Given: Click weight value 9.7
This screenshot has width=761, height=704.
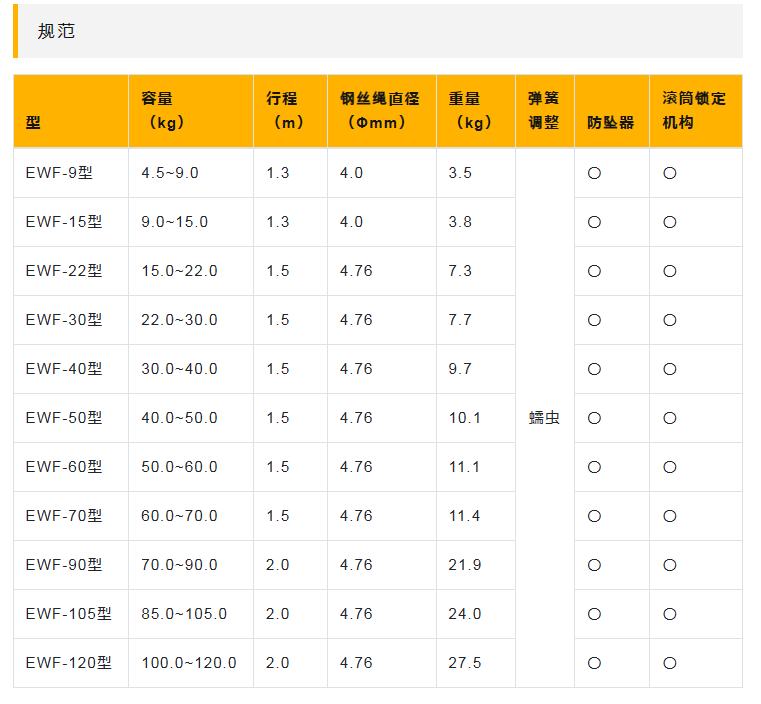Looking at the screenshot, I should point(460,369).
